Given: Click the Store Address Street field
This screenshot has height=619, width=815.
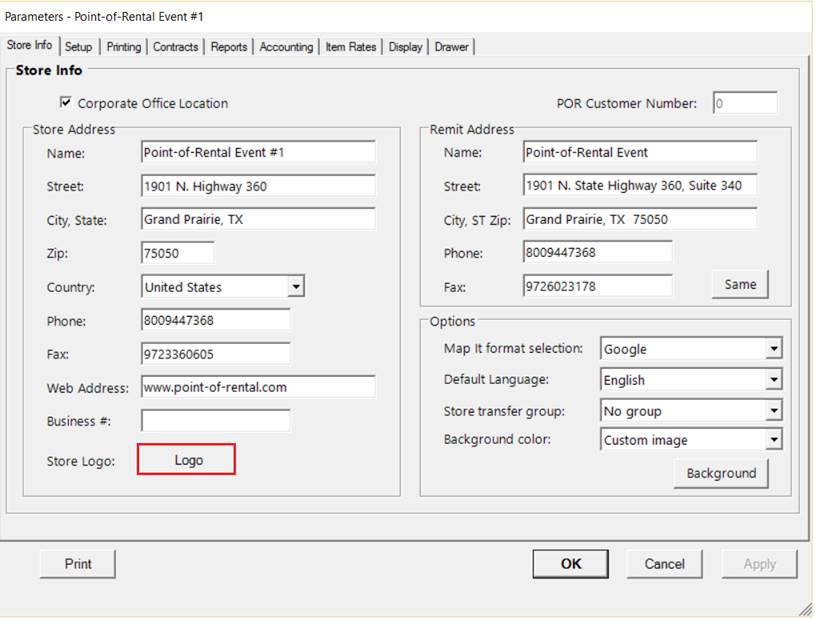Looking at the screenshot, I should click(258, 186).
